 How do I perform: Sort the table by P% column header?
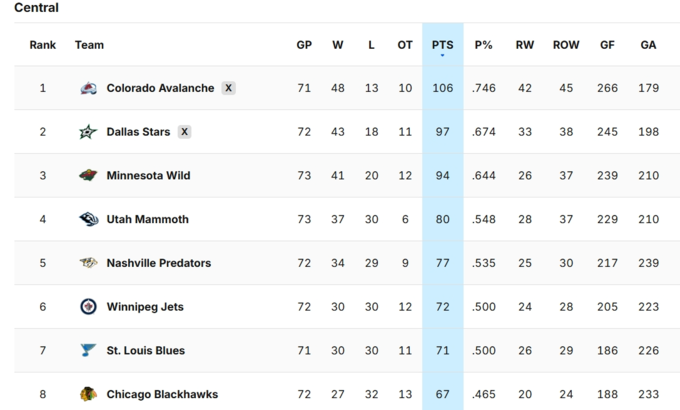coord(484,45)
